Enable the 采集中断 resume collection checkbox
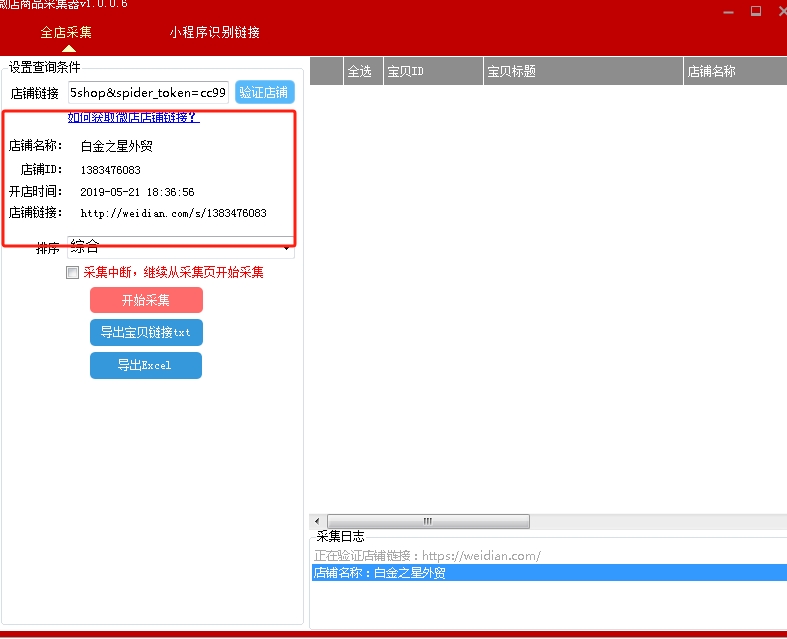787x639 pixels. (72, 272)
